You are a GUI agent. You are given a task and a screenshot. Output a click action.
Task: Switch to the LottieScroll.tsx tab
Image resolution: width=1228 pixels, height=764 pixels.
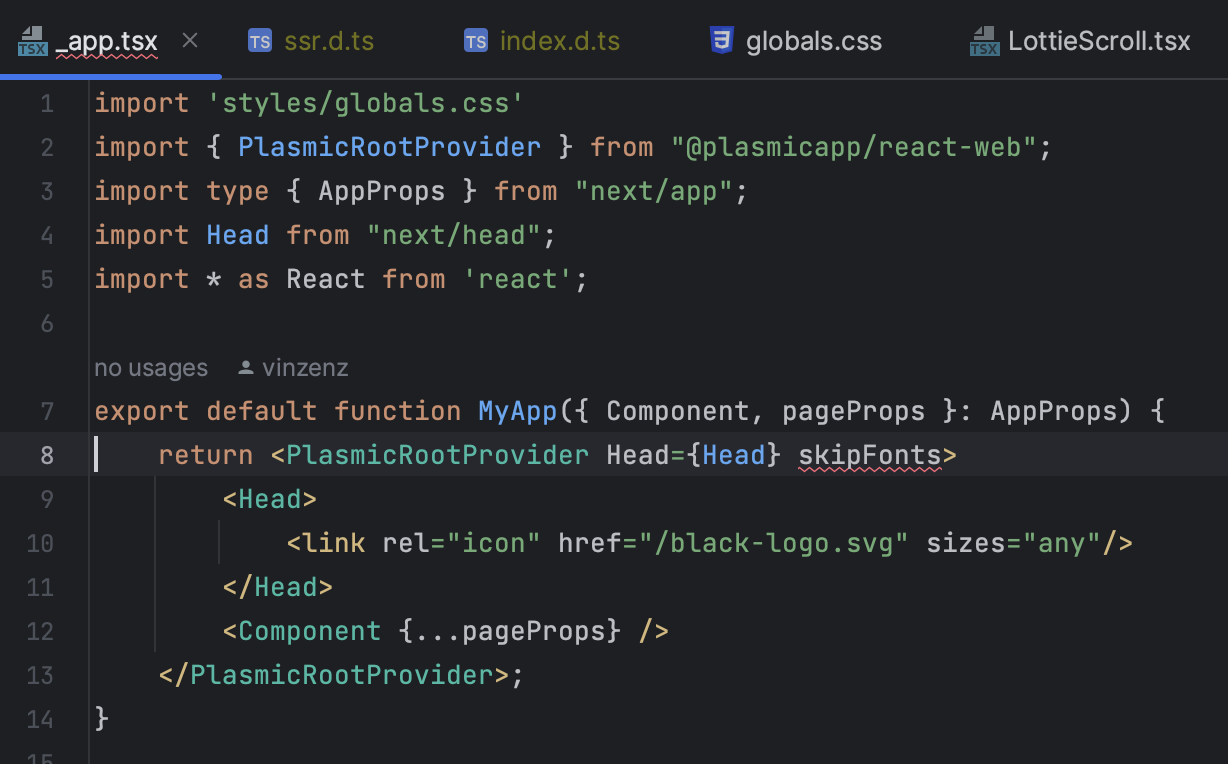pyautogui.click(x=1081, y=41)
